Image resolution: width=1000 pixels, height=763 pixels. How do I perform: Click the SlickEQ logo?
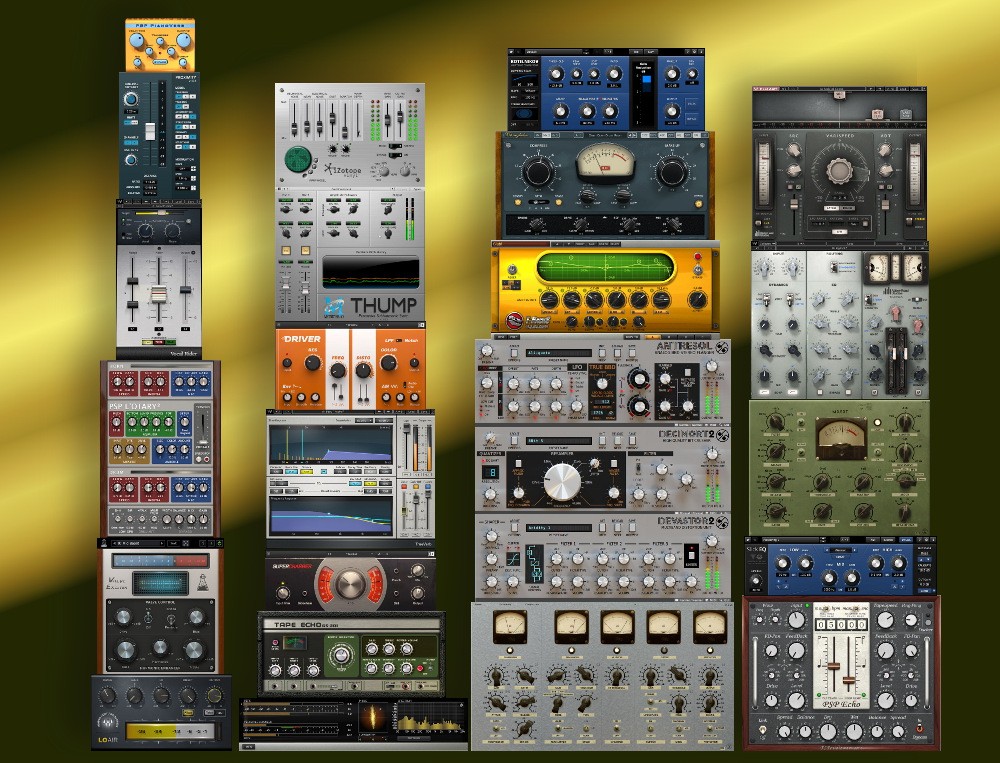pos(757,549)
